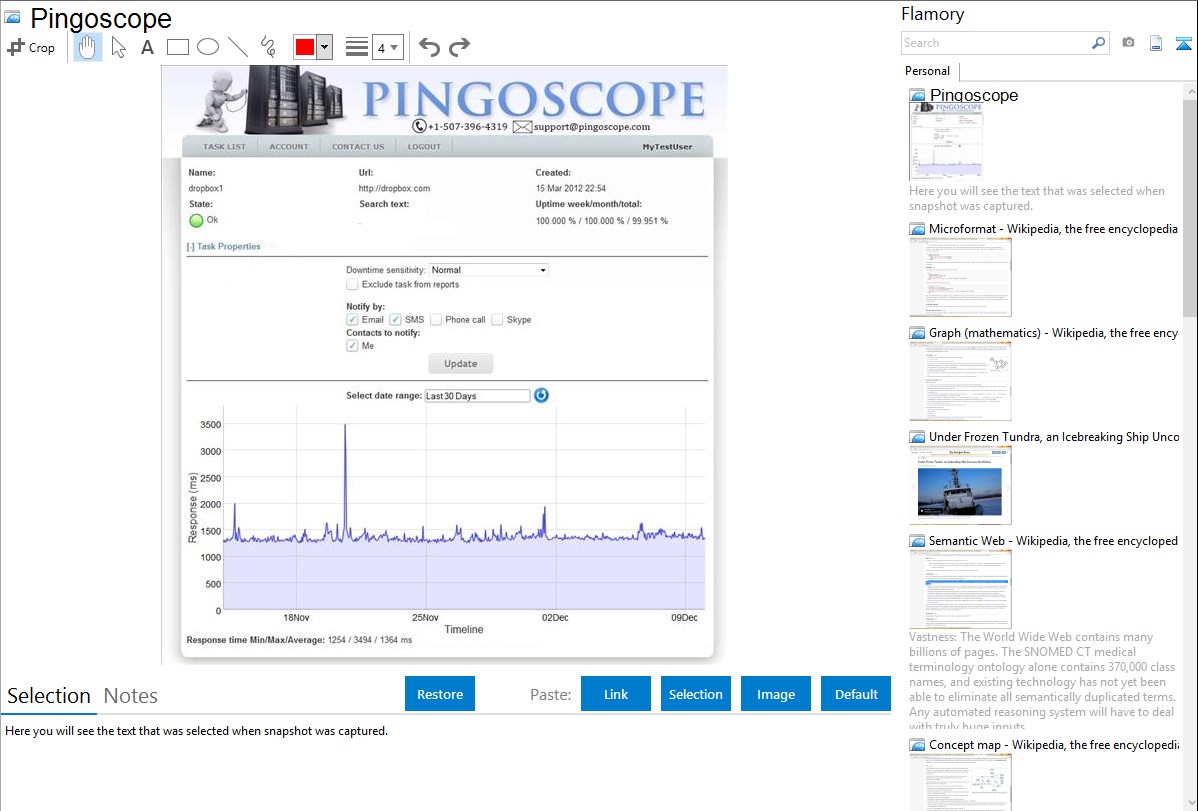The image size is (1198, 811).
Task: Toggle the Exclude task from reports checkbox
Action: (x=352, y=285)
